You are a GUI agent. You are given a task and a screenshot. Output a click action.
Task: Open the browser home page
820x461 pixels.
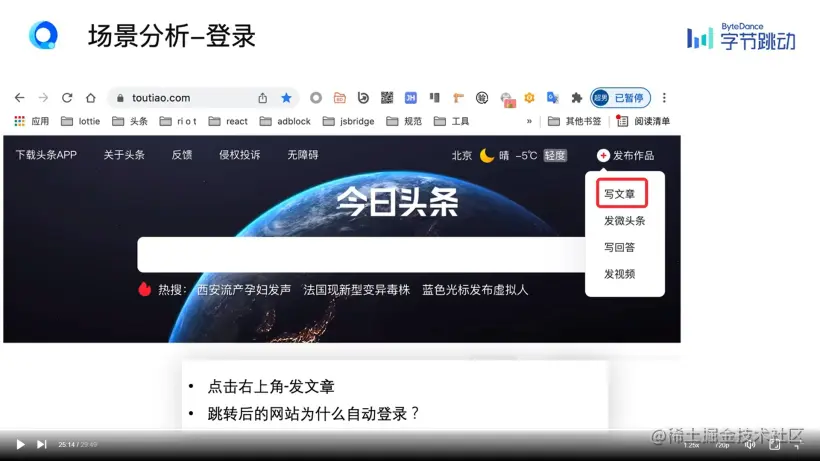click(x=90, y=98)
